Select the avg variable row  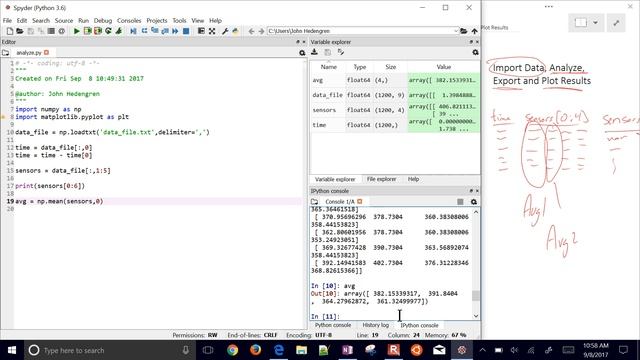point(395,80)
